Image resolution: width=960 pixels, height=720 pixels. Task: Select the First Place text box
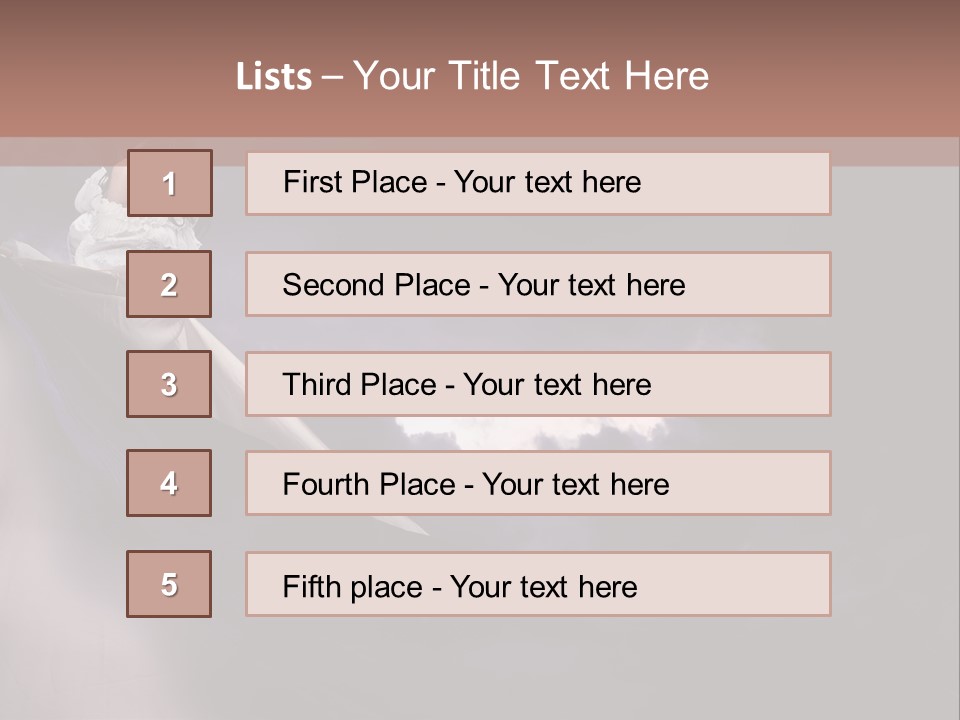[x=538, y=183]
